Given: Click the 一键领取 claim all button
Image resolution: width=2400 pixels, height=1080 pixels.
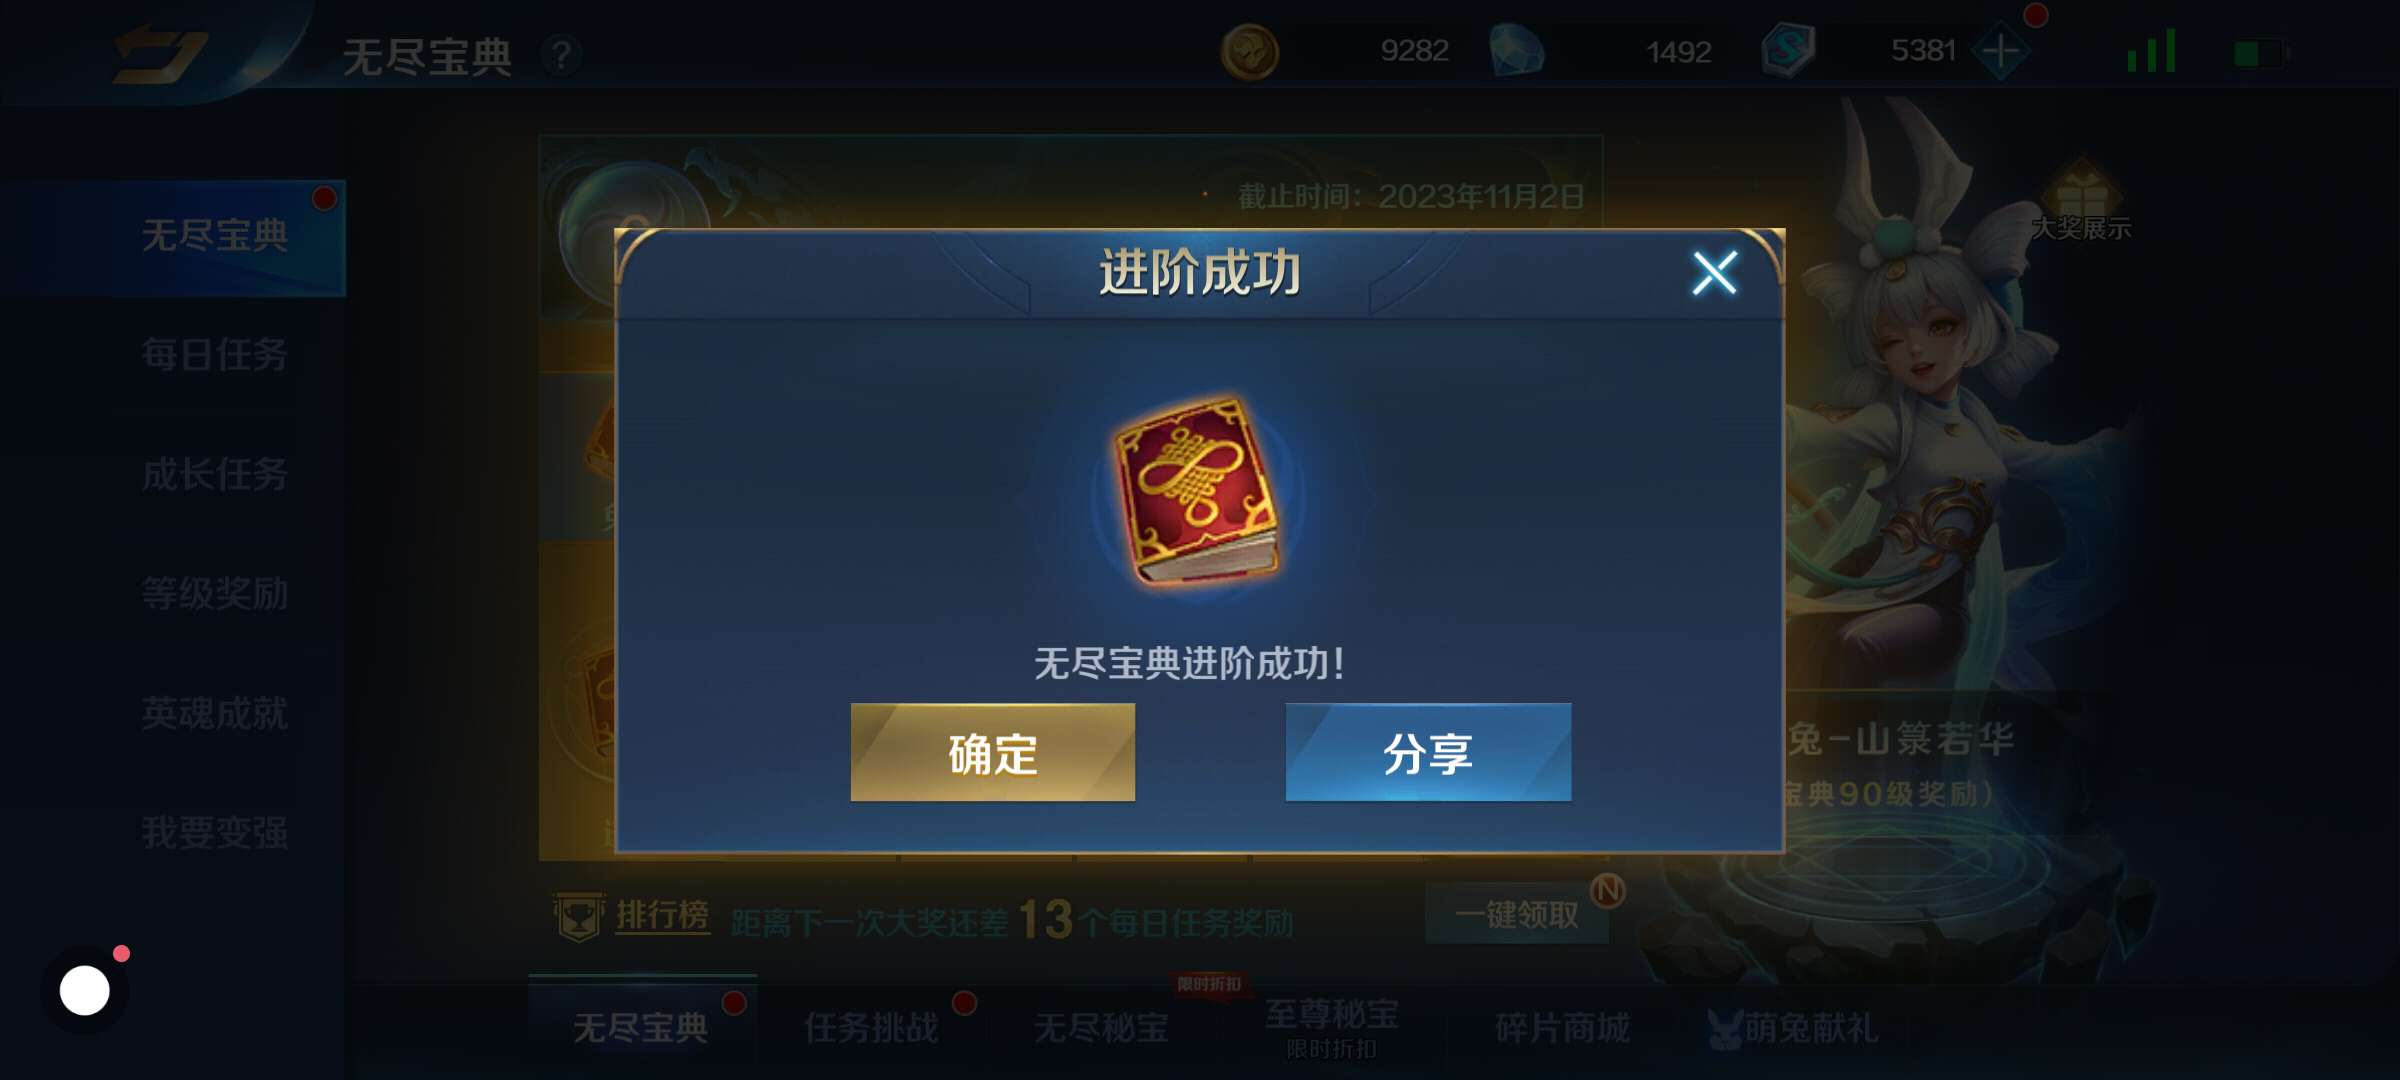Looking at the screenshot, I should [x=1517, y=914].
